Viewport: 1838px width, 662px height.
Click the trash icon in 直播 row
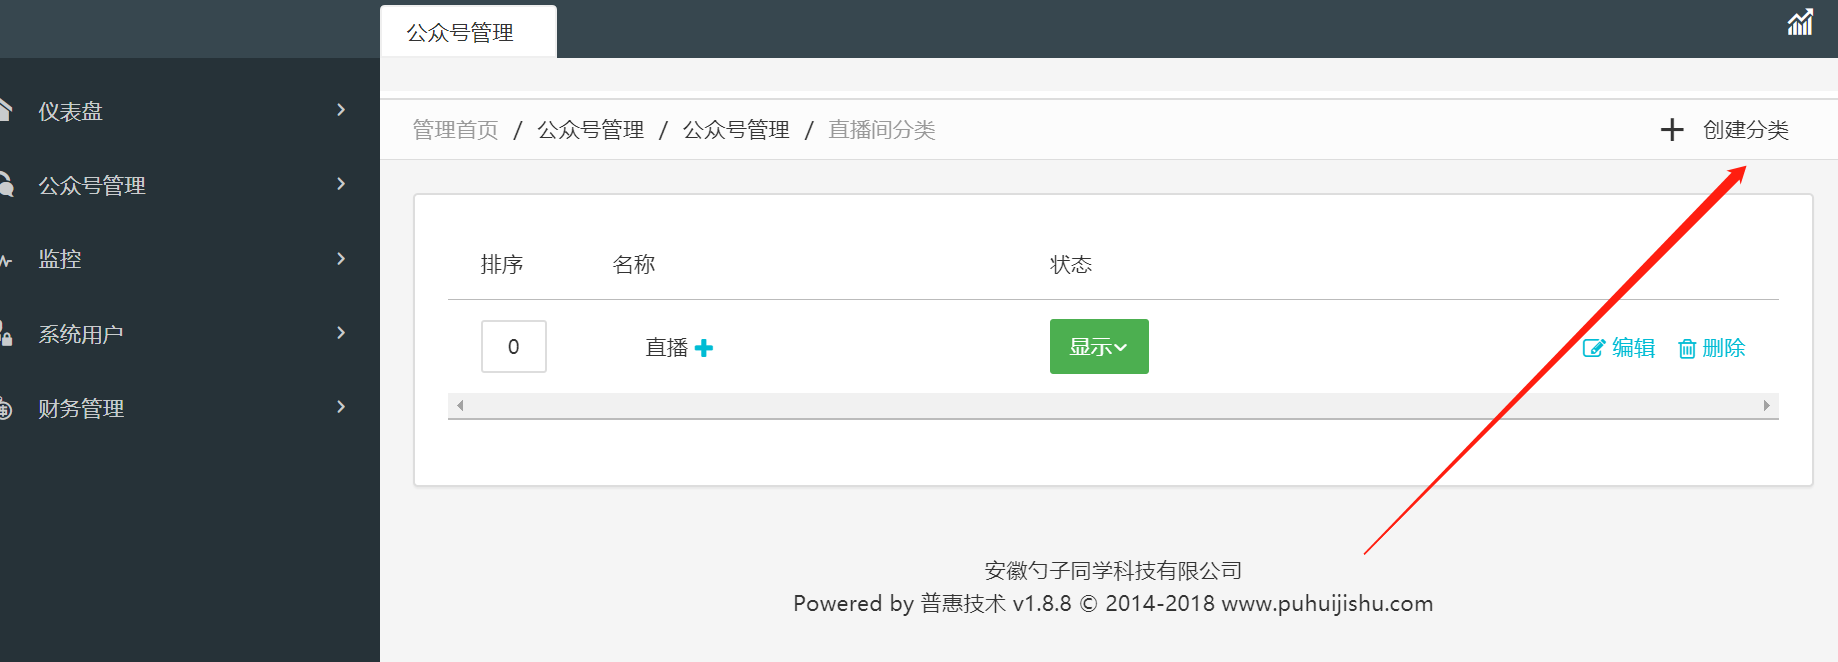1687,349
